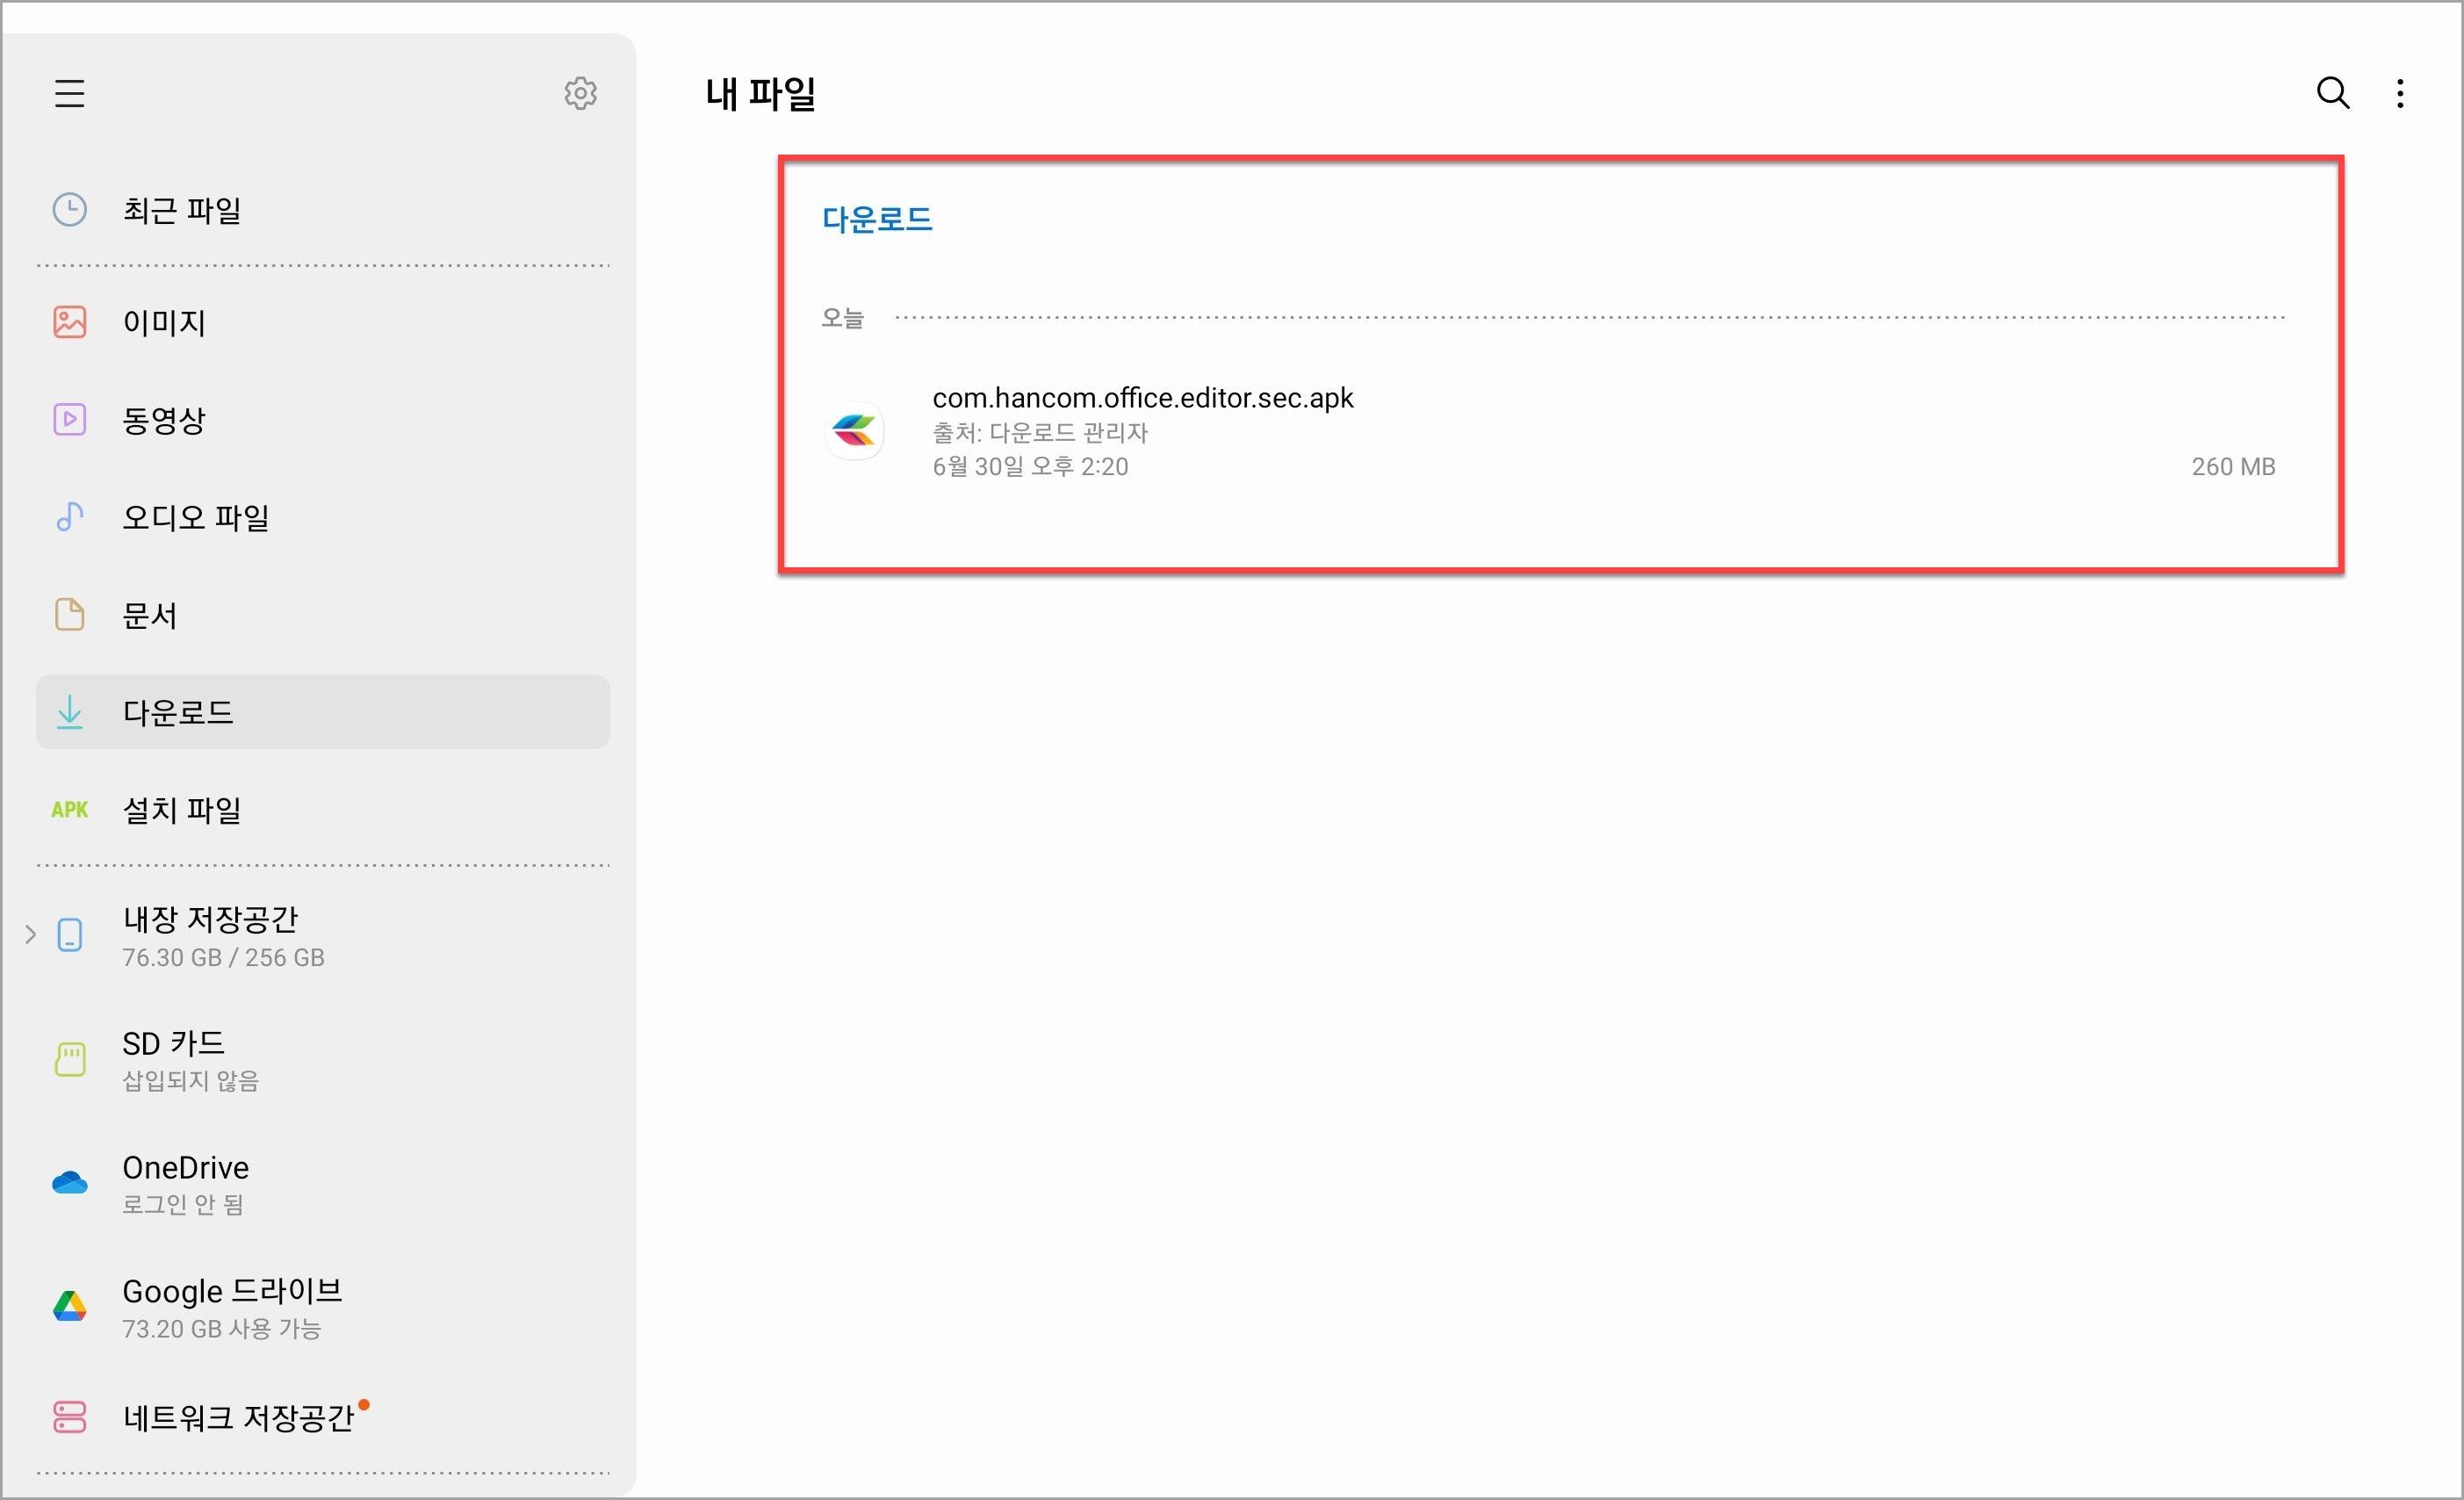Click the videos play icon
This screenshot has width=2464, height=1500.
point(69,419)
